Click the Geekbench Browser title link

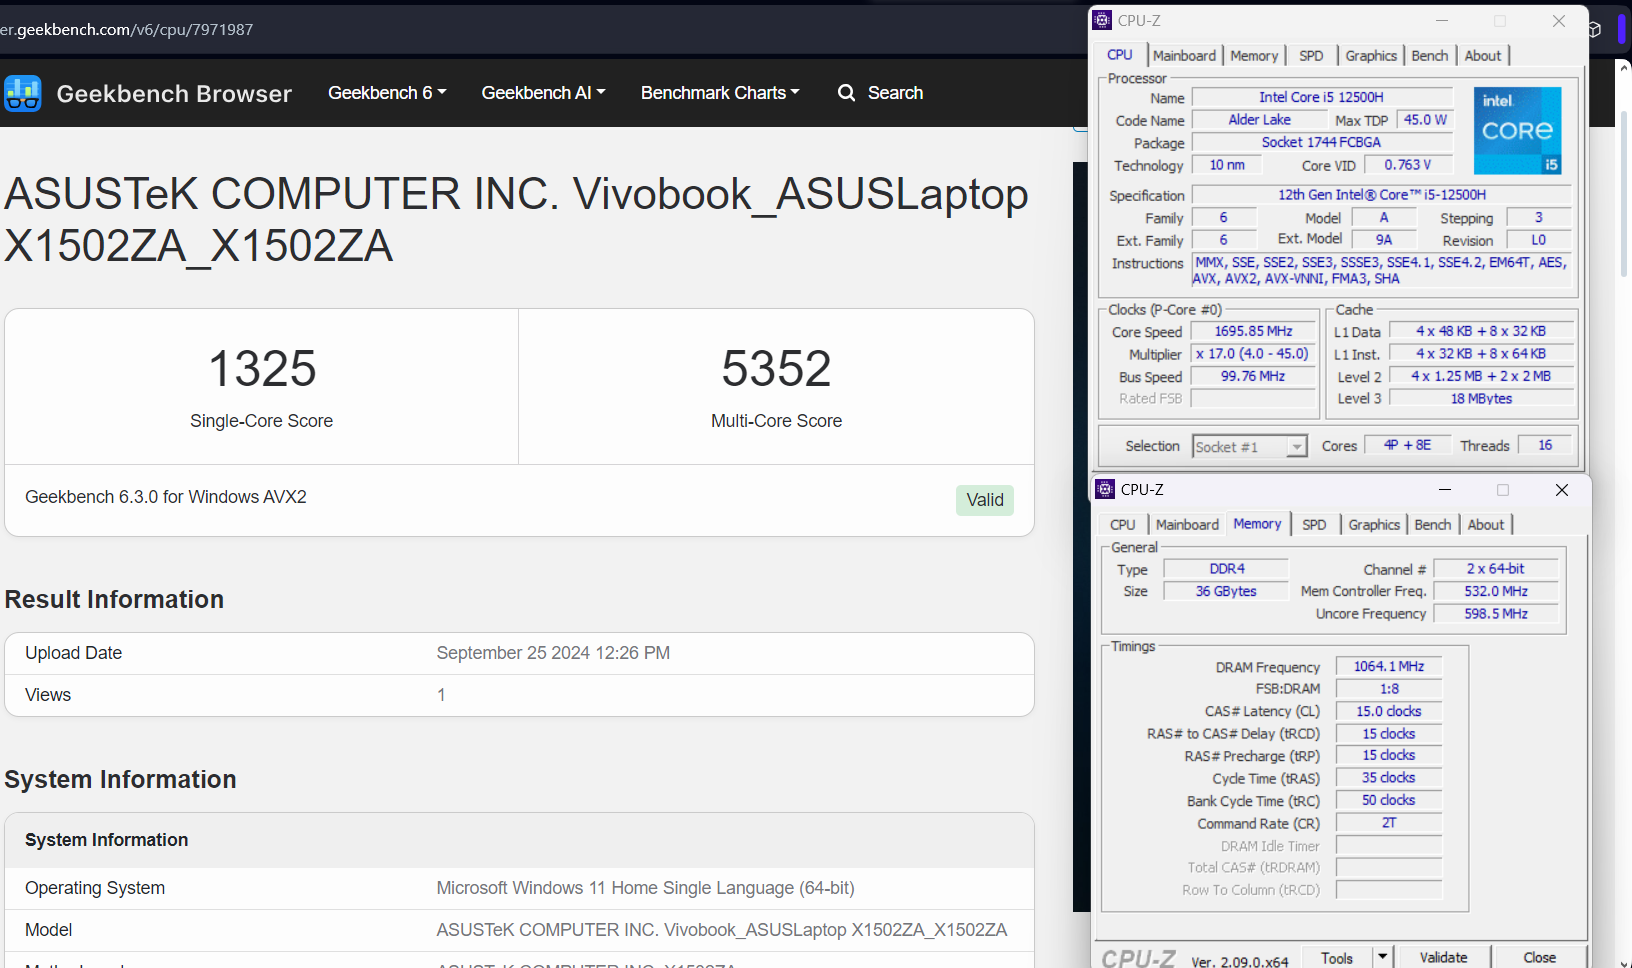point(174,93)
